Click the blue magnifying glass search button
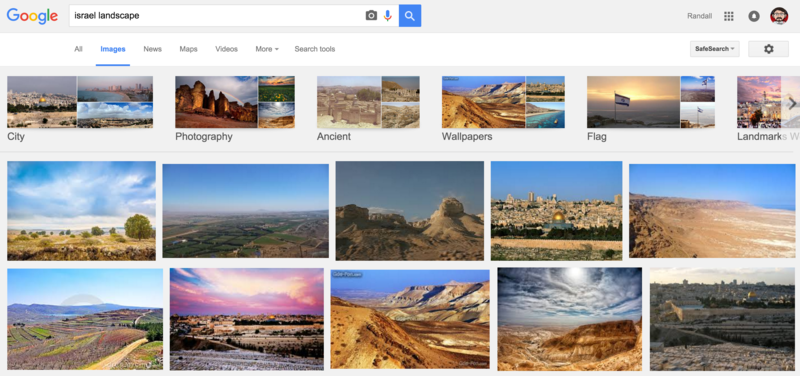Viewport: 800px width, 376px height. pyautogui.click(x=410, y=16)
